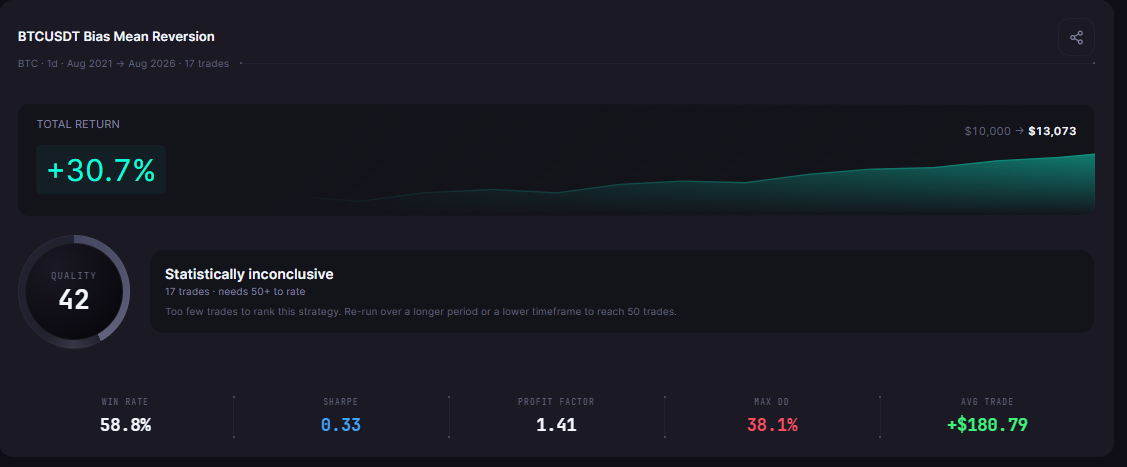Click the 58.8% win rate value
The height and width of the screenshot is (467, 1127).
125,425
